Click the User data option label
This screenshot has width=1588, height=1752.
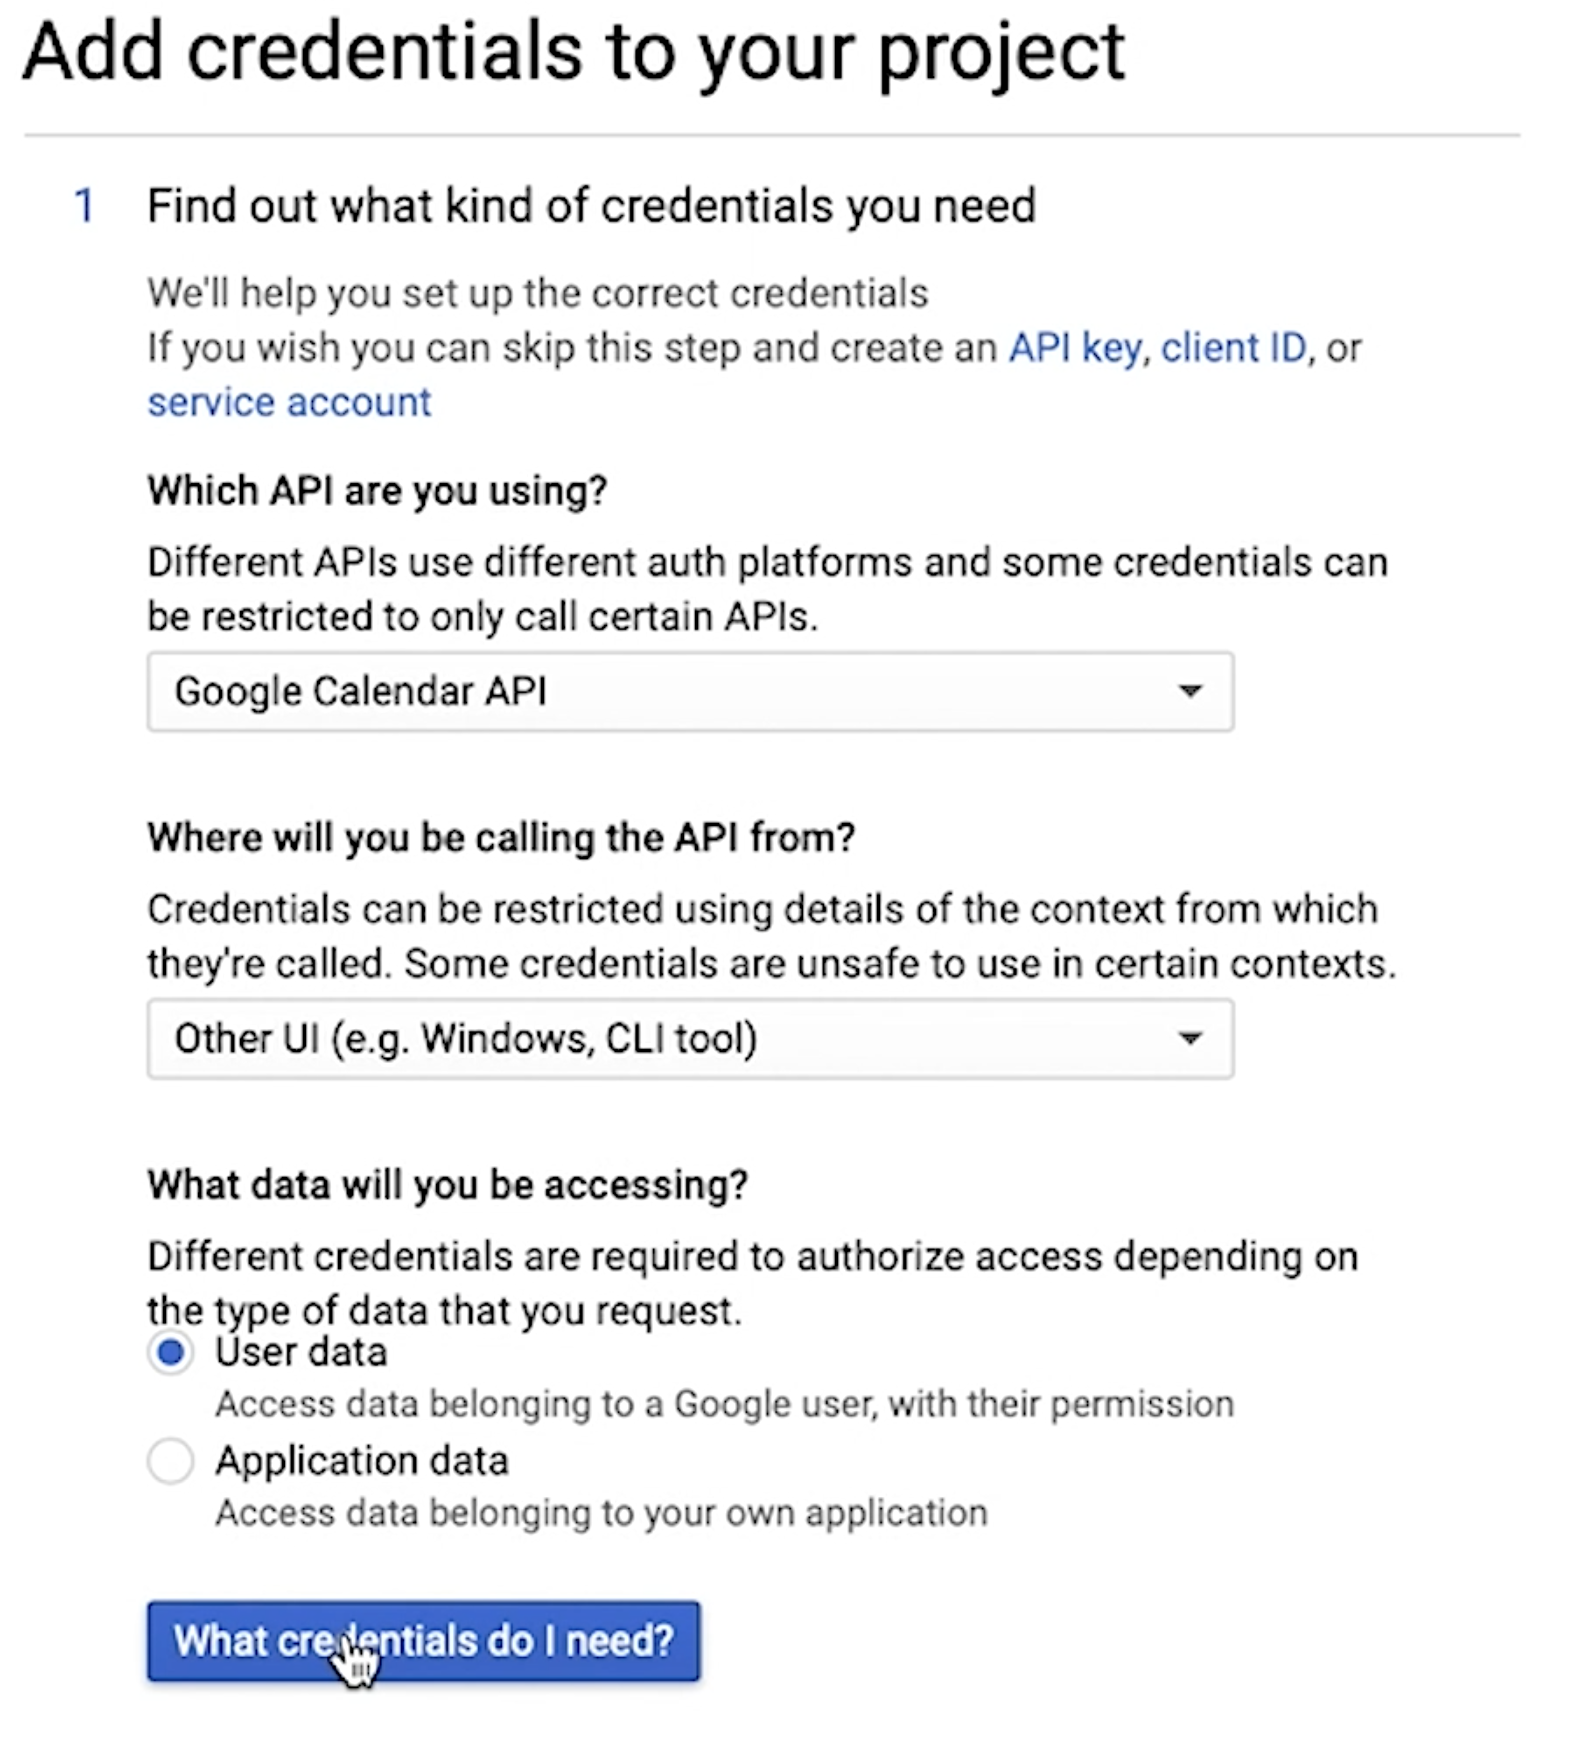click(300, 1352)
